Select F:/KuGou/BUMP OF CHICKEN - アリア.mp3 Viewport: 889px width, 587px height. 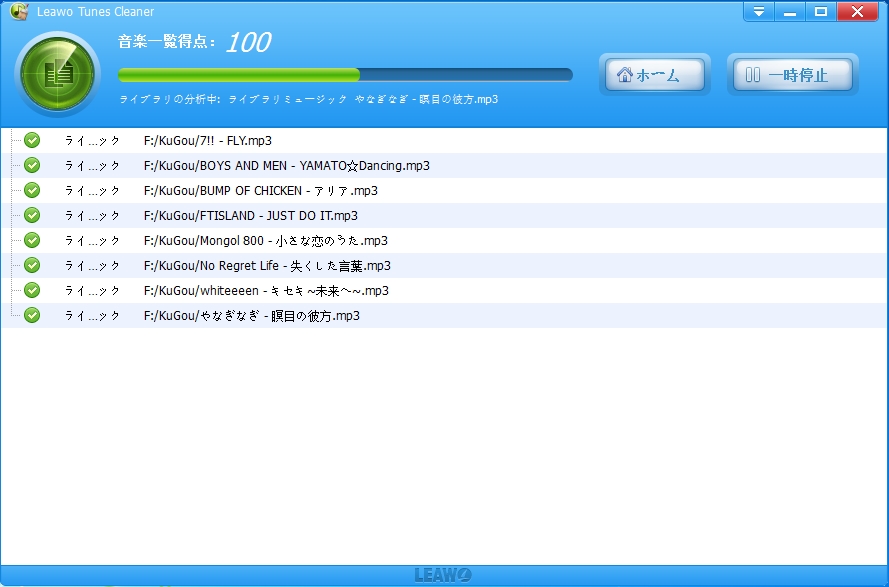pos(261,191)
